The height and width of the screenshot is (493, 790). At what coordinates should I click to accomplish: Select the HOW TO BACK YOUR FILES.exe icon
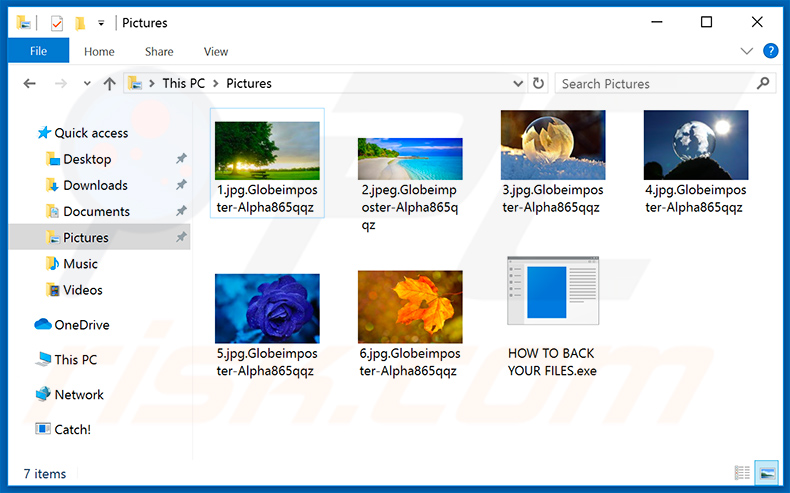click(553, 291)
